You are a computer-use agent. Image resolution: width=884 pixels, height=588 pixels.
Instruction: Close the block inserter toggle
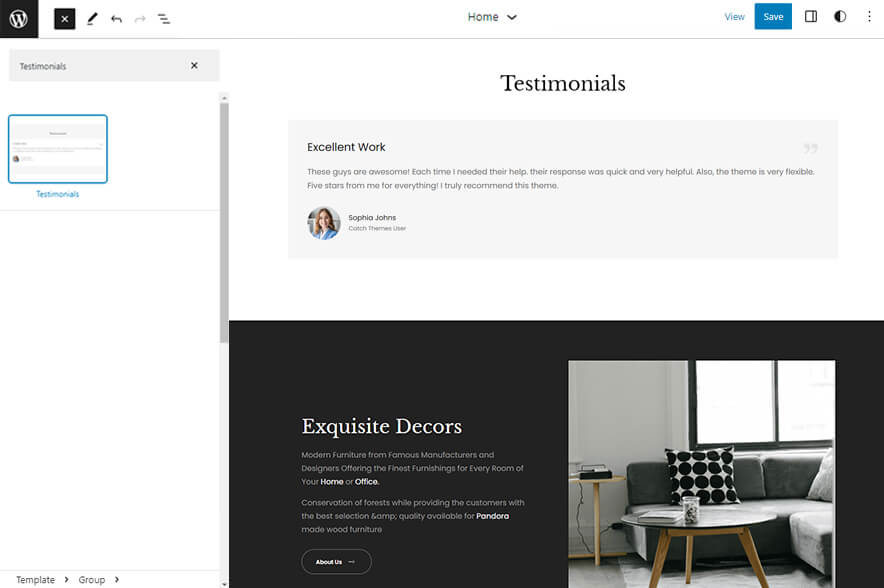point(64,18)
